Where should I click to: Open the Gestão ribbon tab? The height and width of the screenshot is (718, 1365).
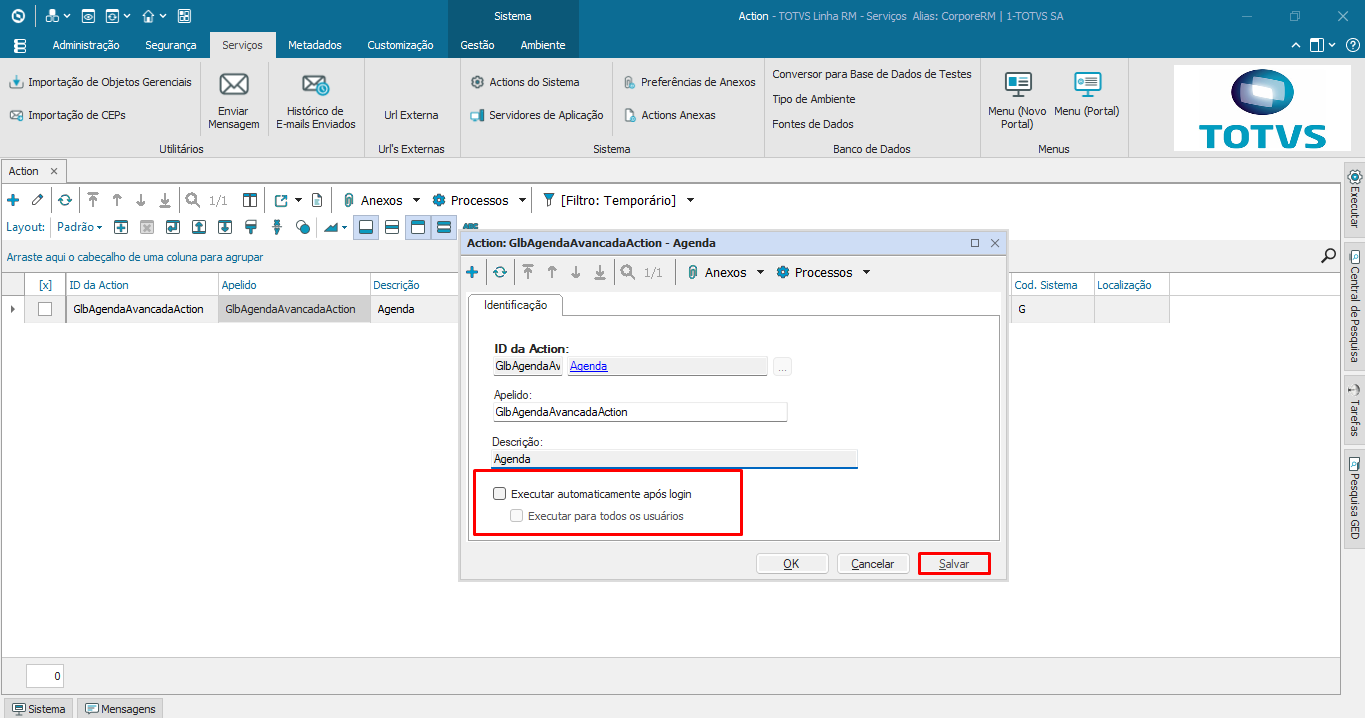tap(477, 45)
